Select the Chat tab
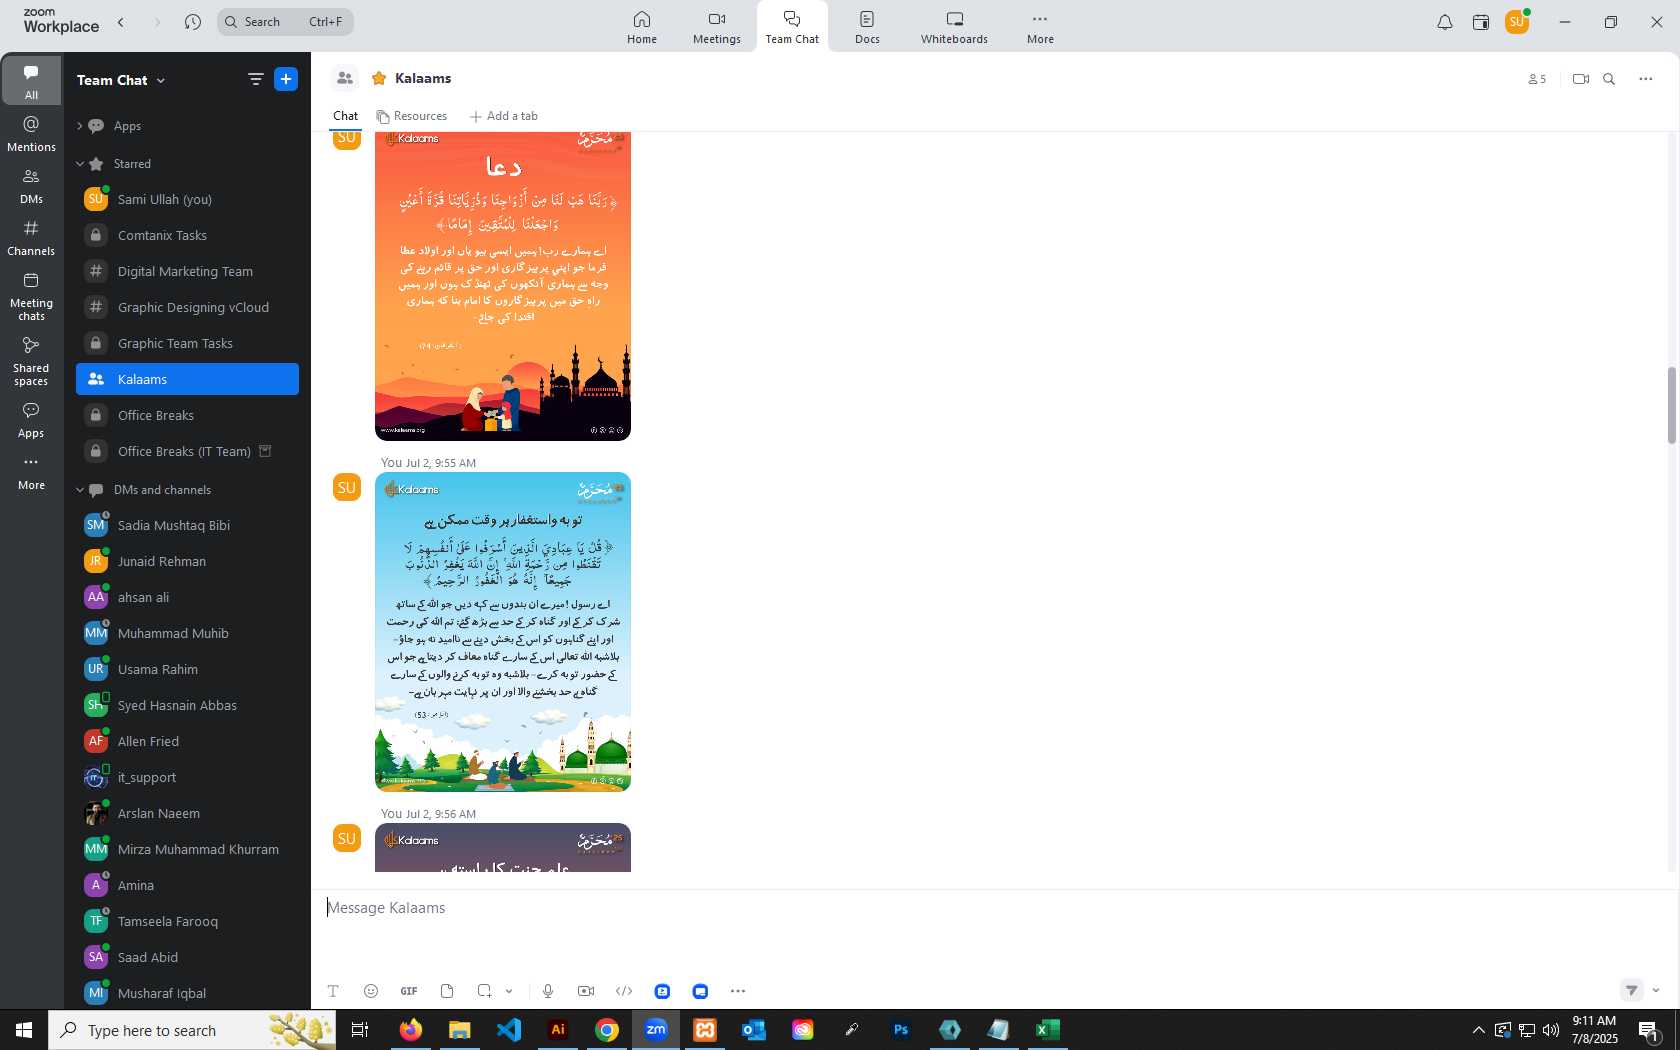Viewport: 1680px width, 1050px height. pos(345,116)
